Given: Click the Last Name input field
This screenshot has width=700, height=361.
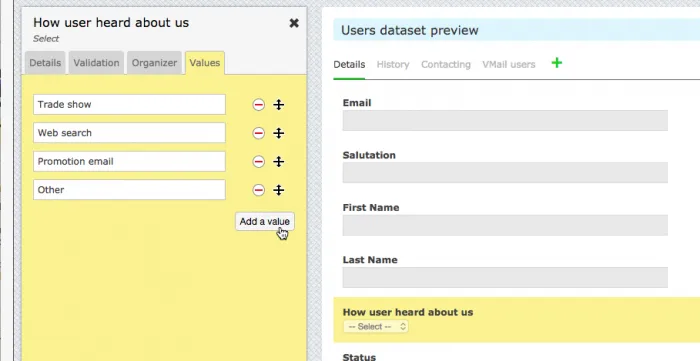Looking at the screenshot, I should tap(505, 278).
